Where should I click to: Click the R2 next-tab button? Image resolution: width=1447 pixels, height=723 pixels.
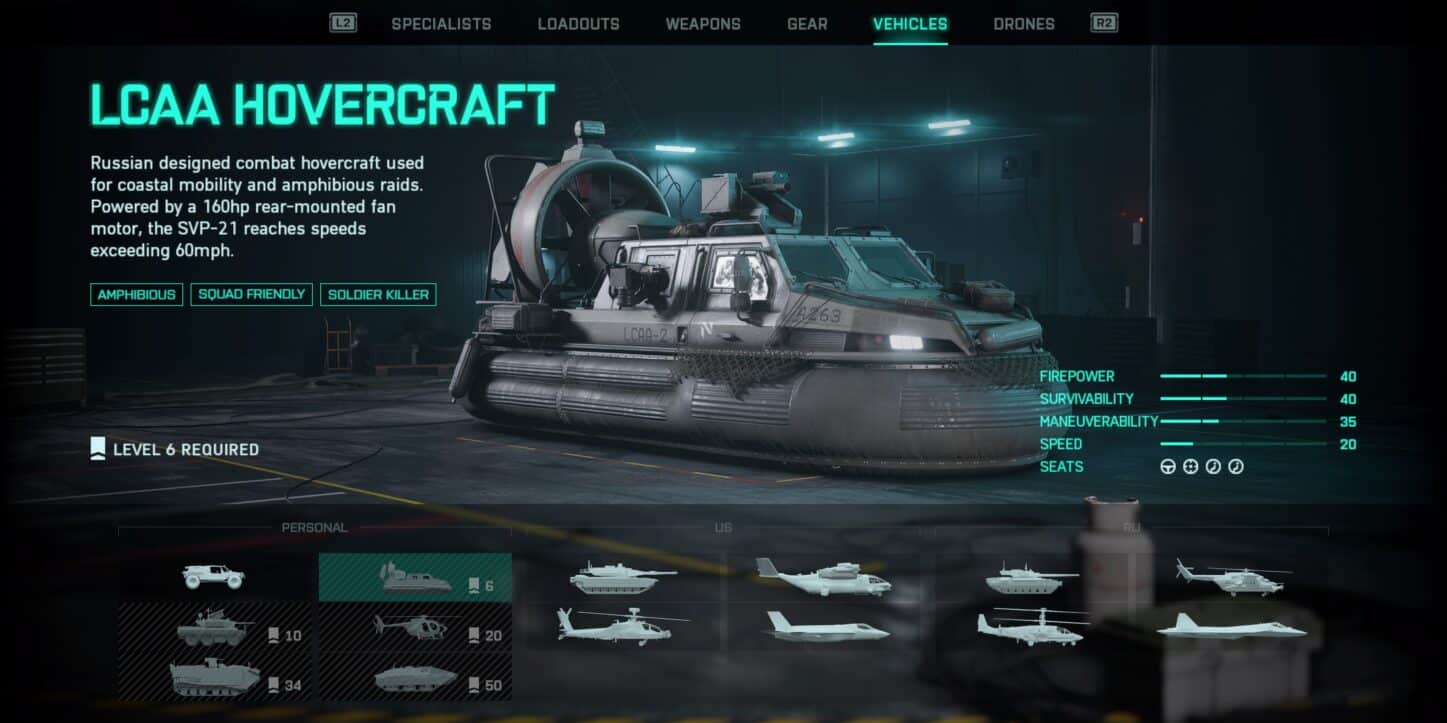tap(1104, 23)
